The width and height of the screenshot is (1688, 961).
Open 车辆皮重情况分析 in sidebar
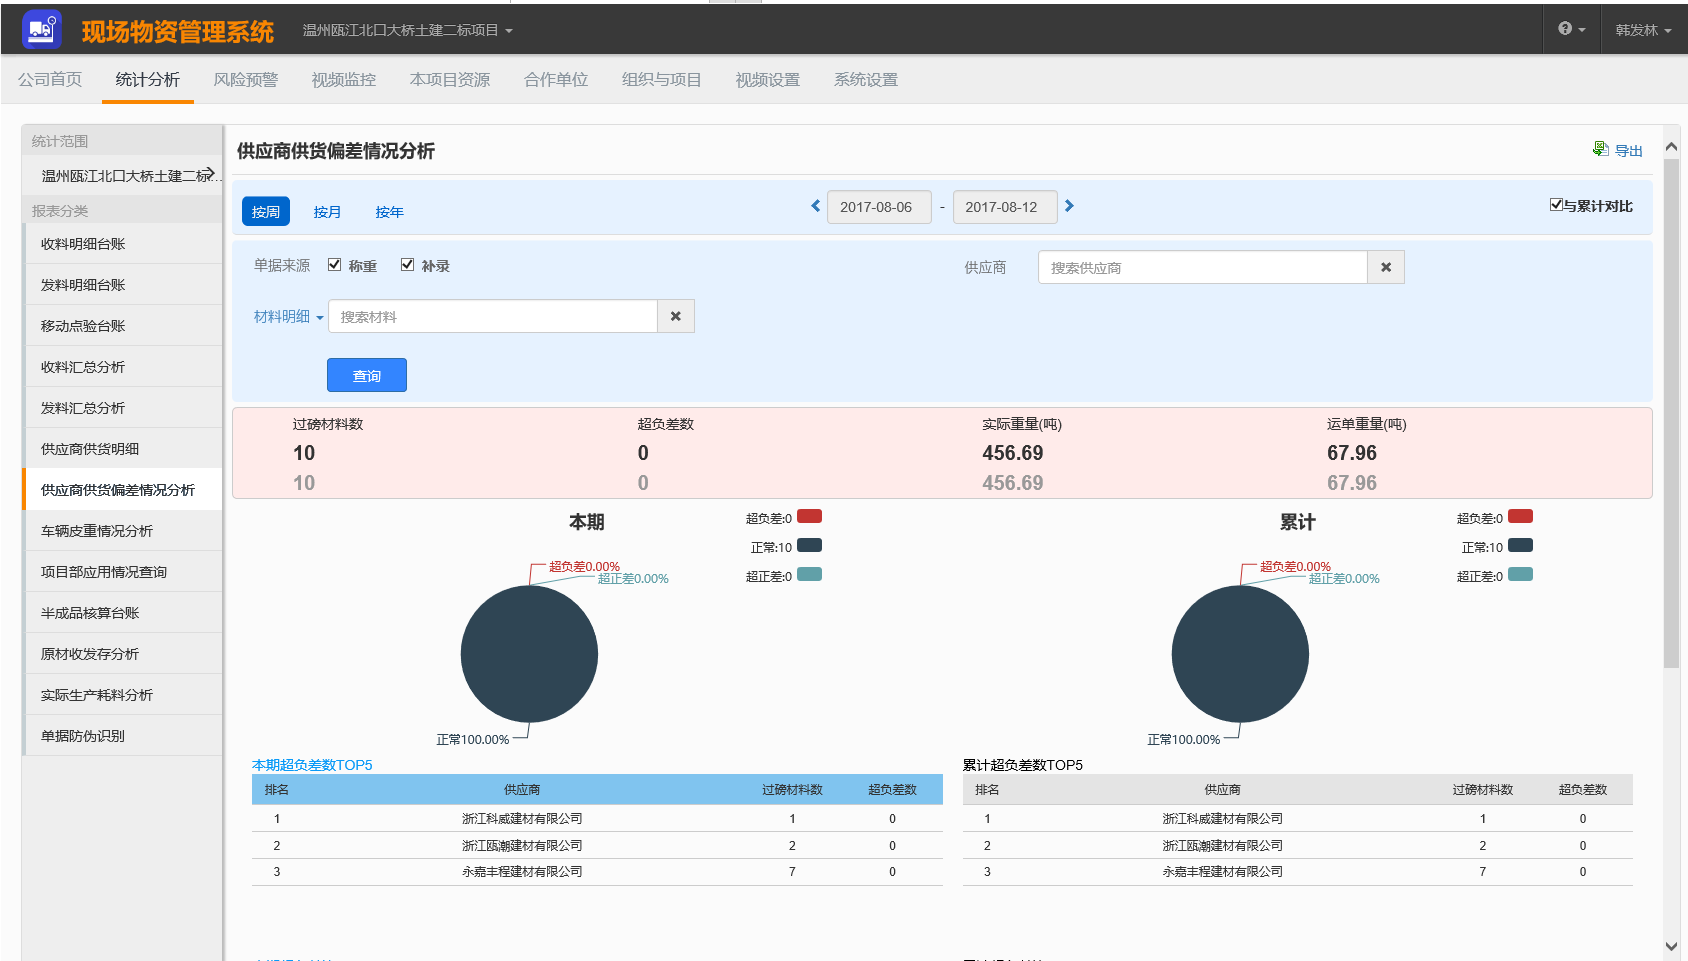click(x=97, y=531)
